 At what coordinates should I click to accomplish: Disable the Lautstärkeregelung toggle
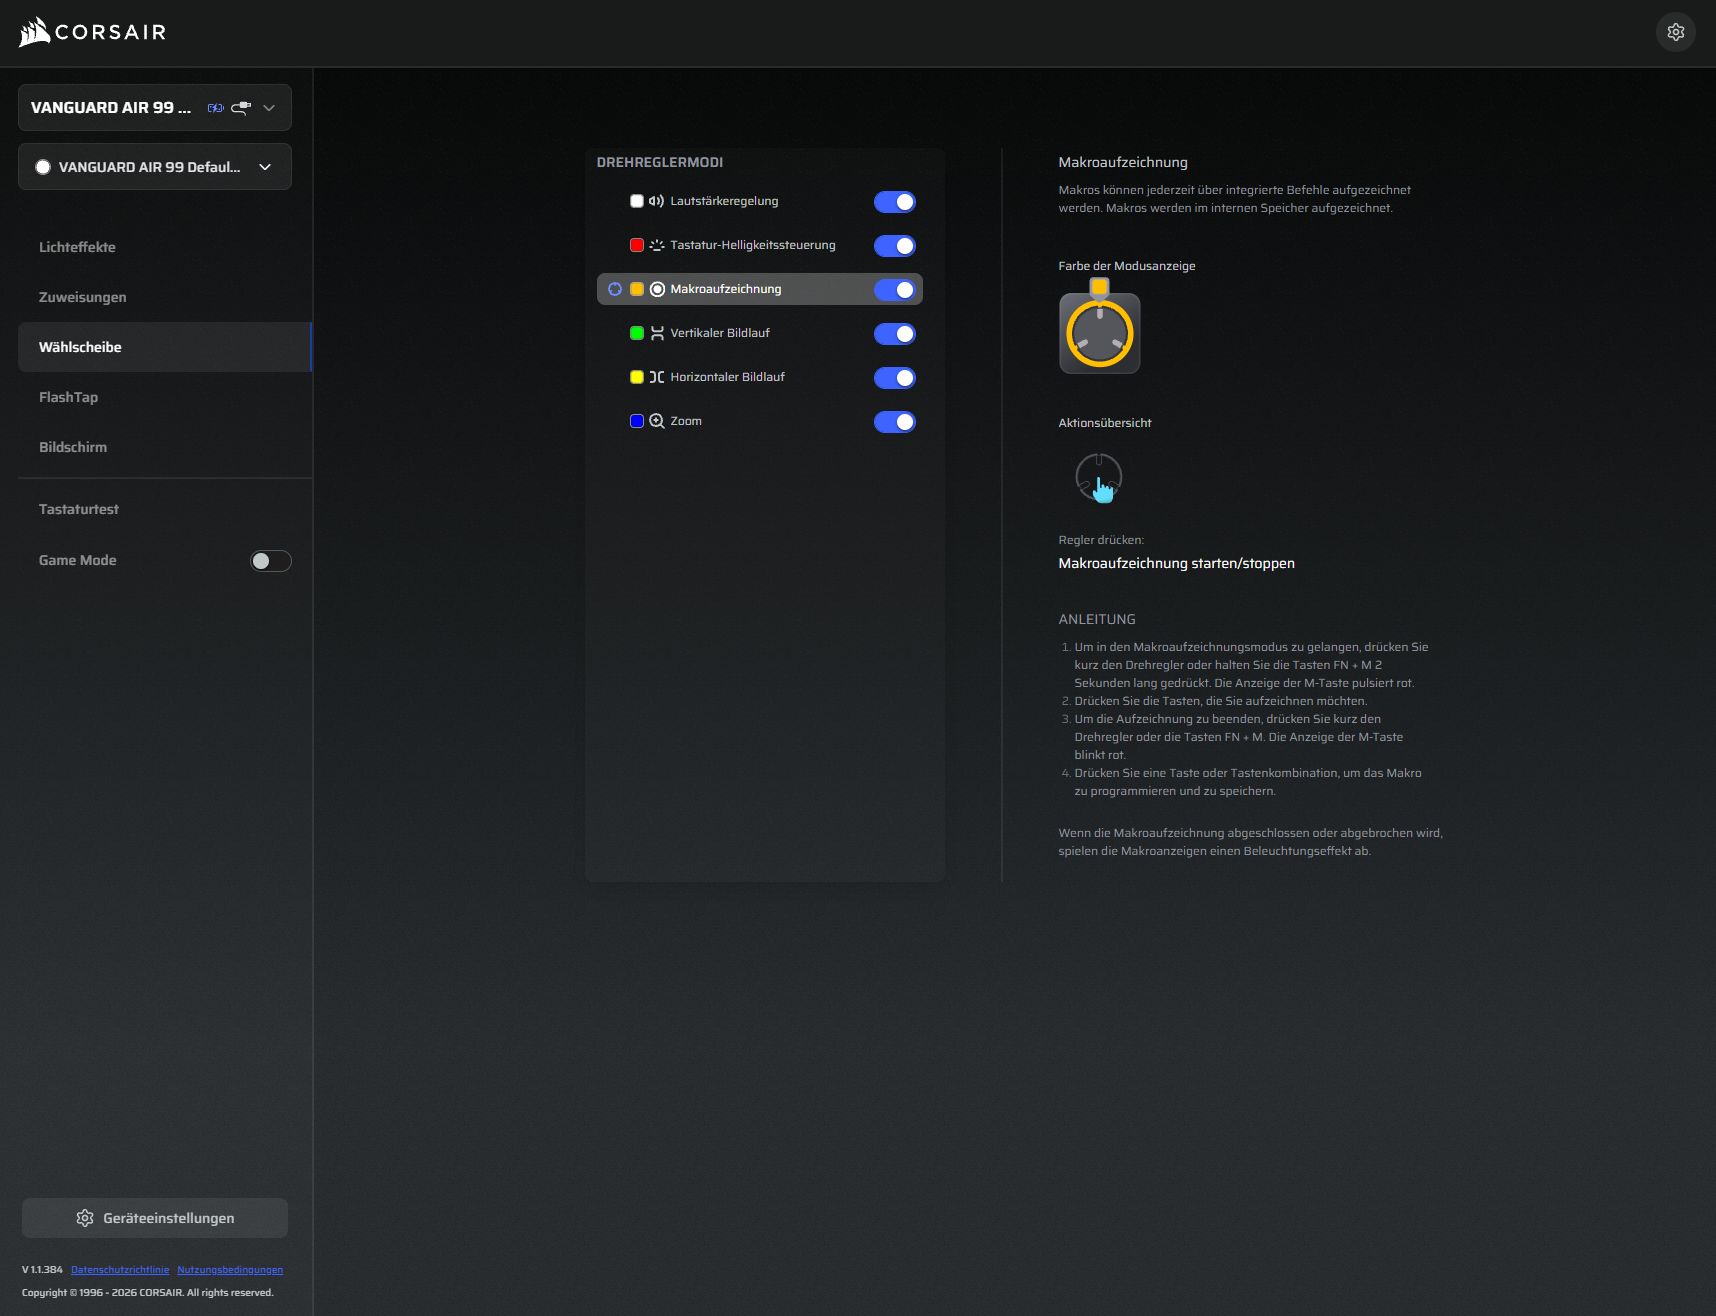[894, 202]
